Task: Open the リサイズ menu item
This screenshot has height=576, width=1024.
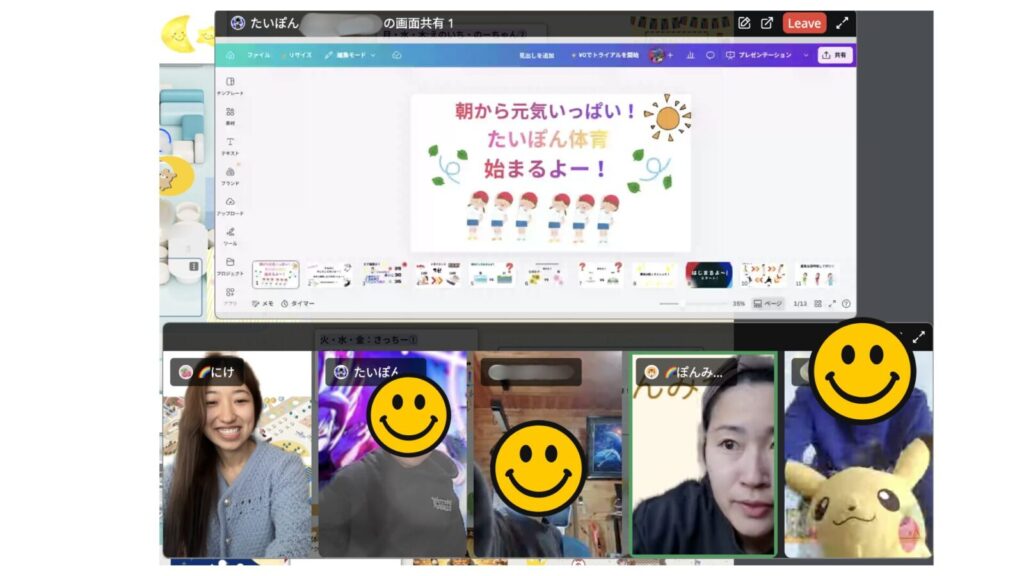Action: pos(299,55)
